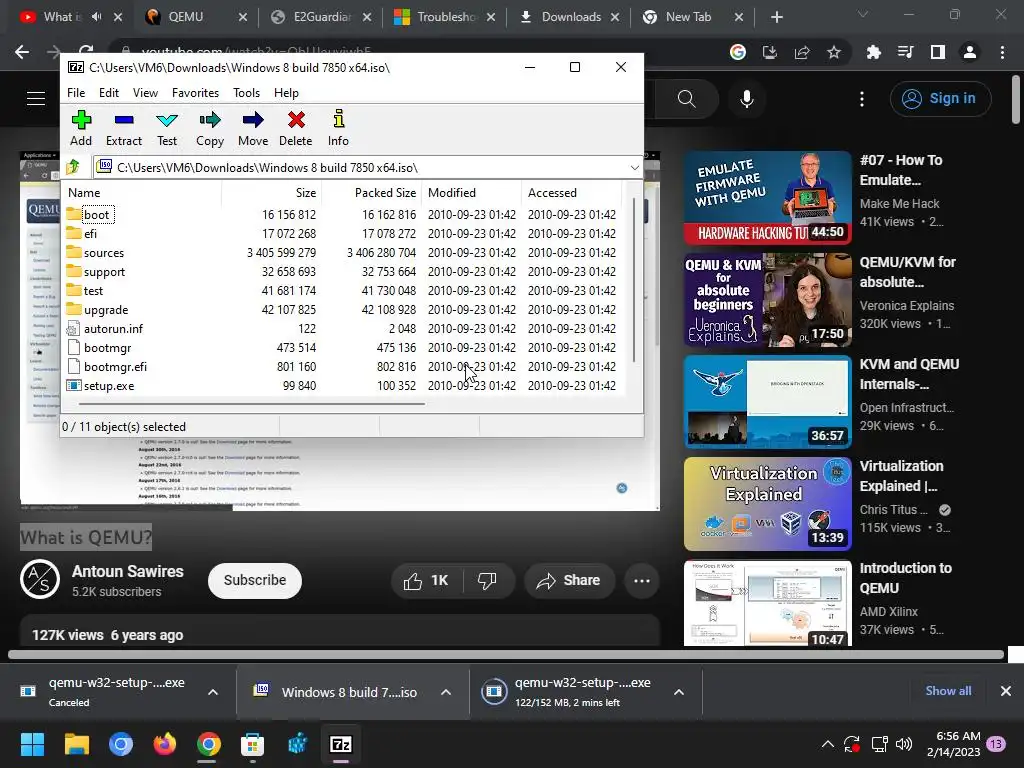1024x768 pixels.
Task: Switch to the QEMU browser tab
Action: (x=194, y=17)
